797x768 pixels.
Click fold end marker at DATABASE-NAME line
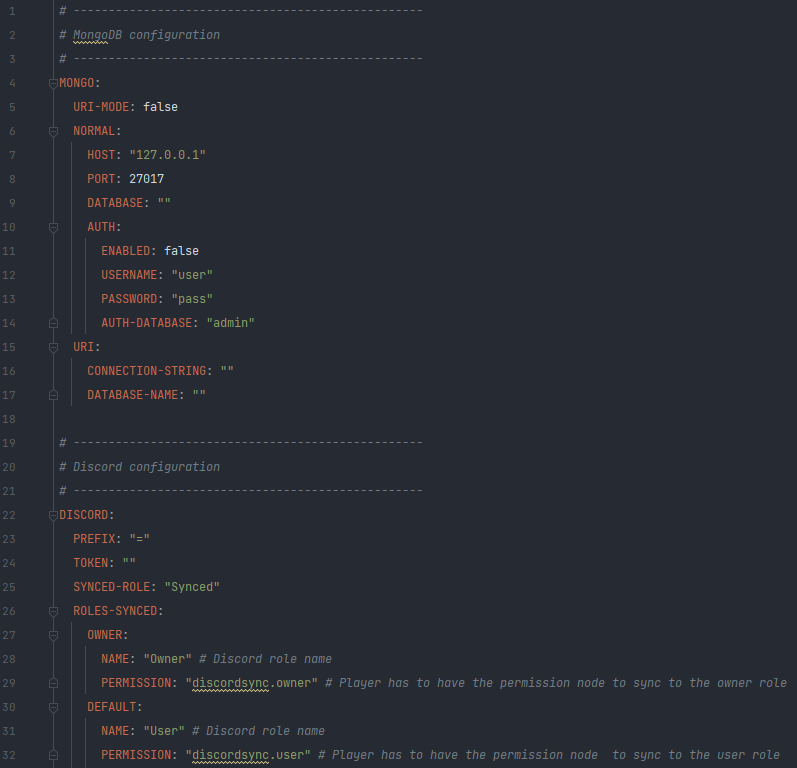53,395
